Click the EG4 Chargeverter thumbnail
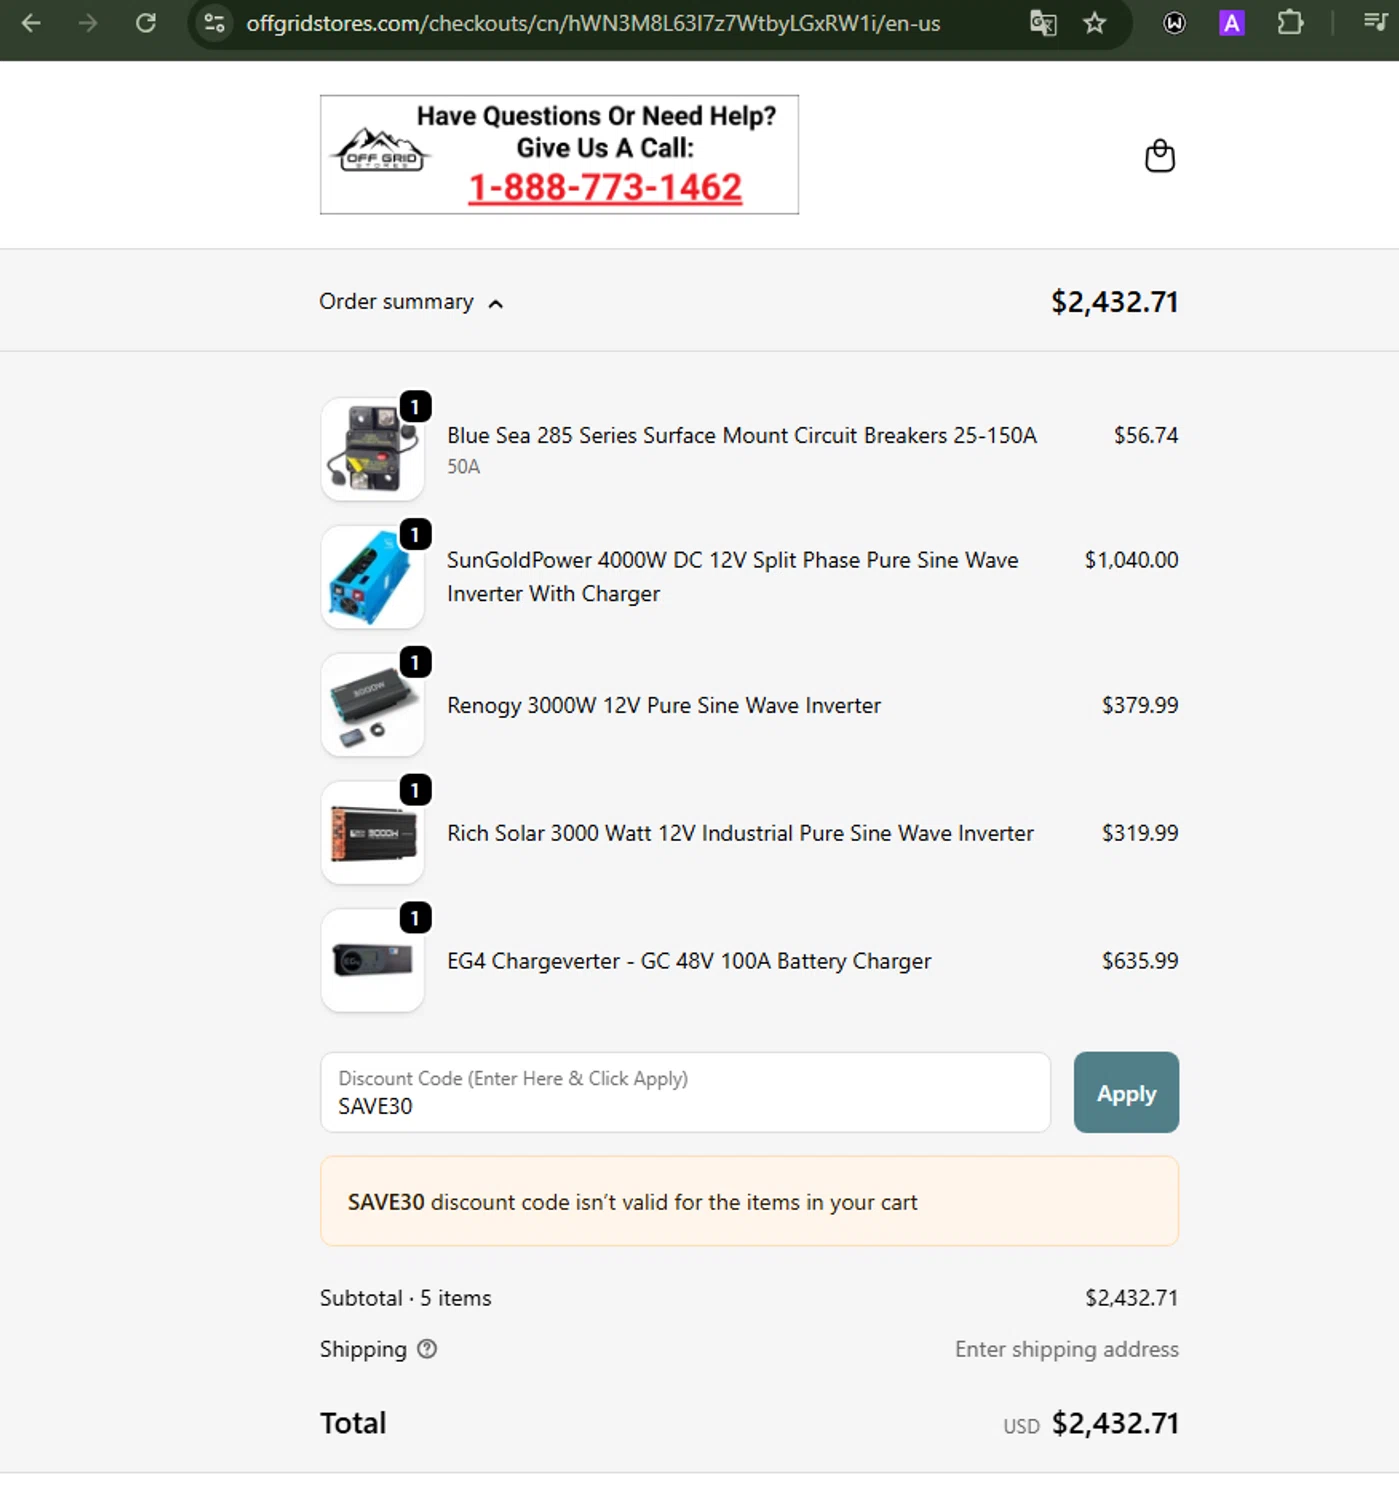This screenshot has width=1399, height=1500. tap(372, 961)
